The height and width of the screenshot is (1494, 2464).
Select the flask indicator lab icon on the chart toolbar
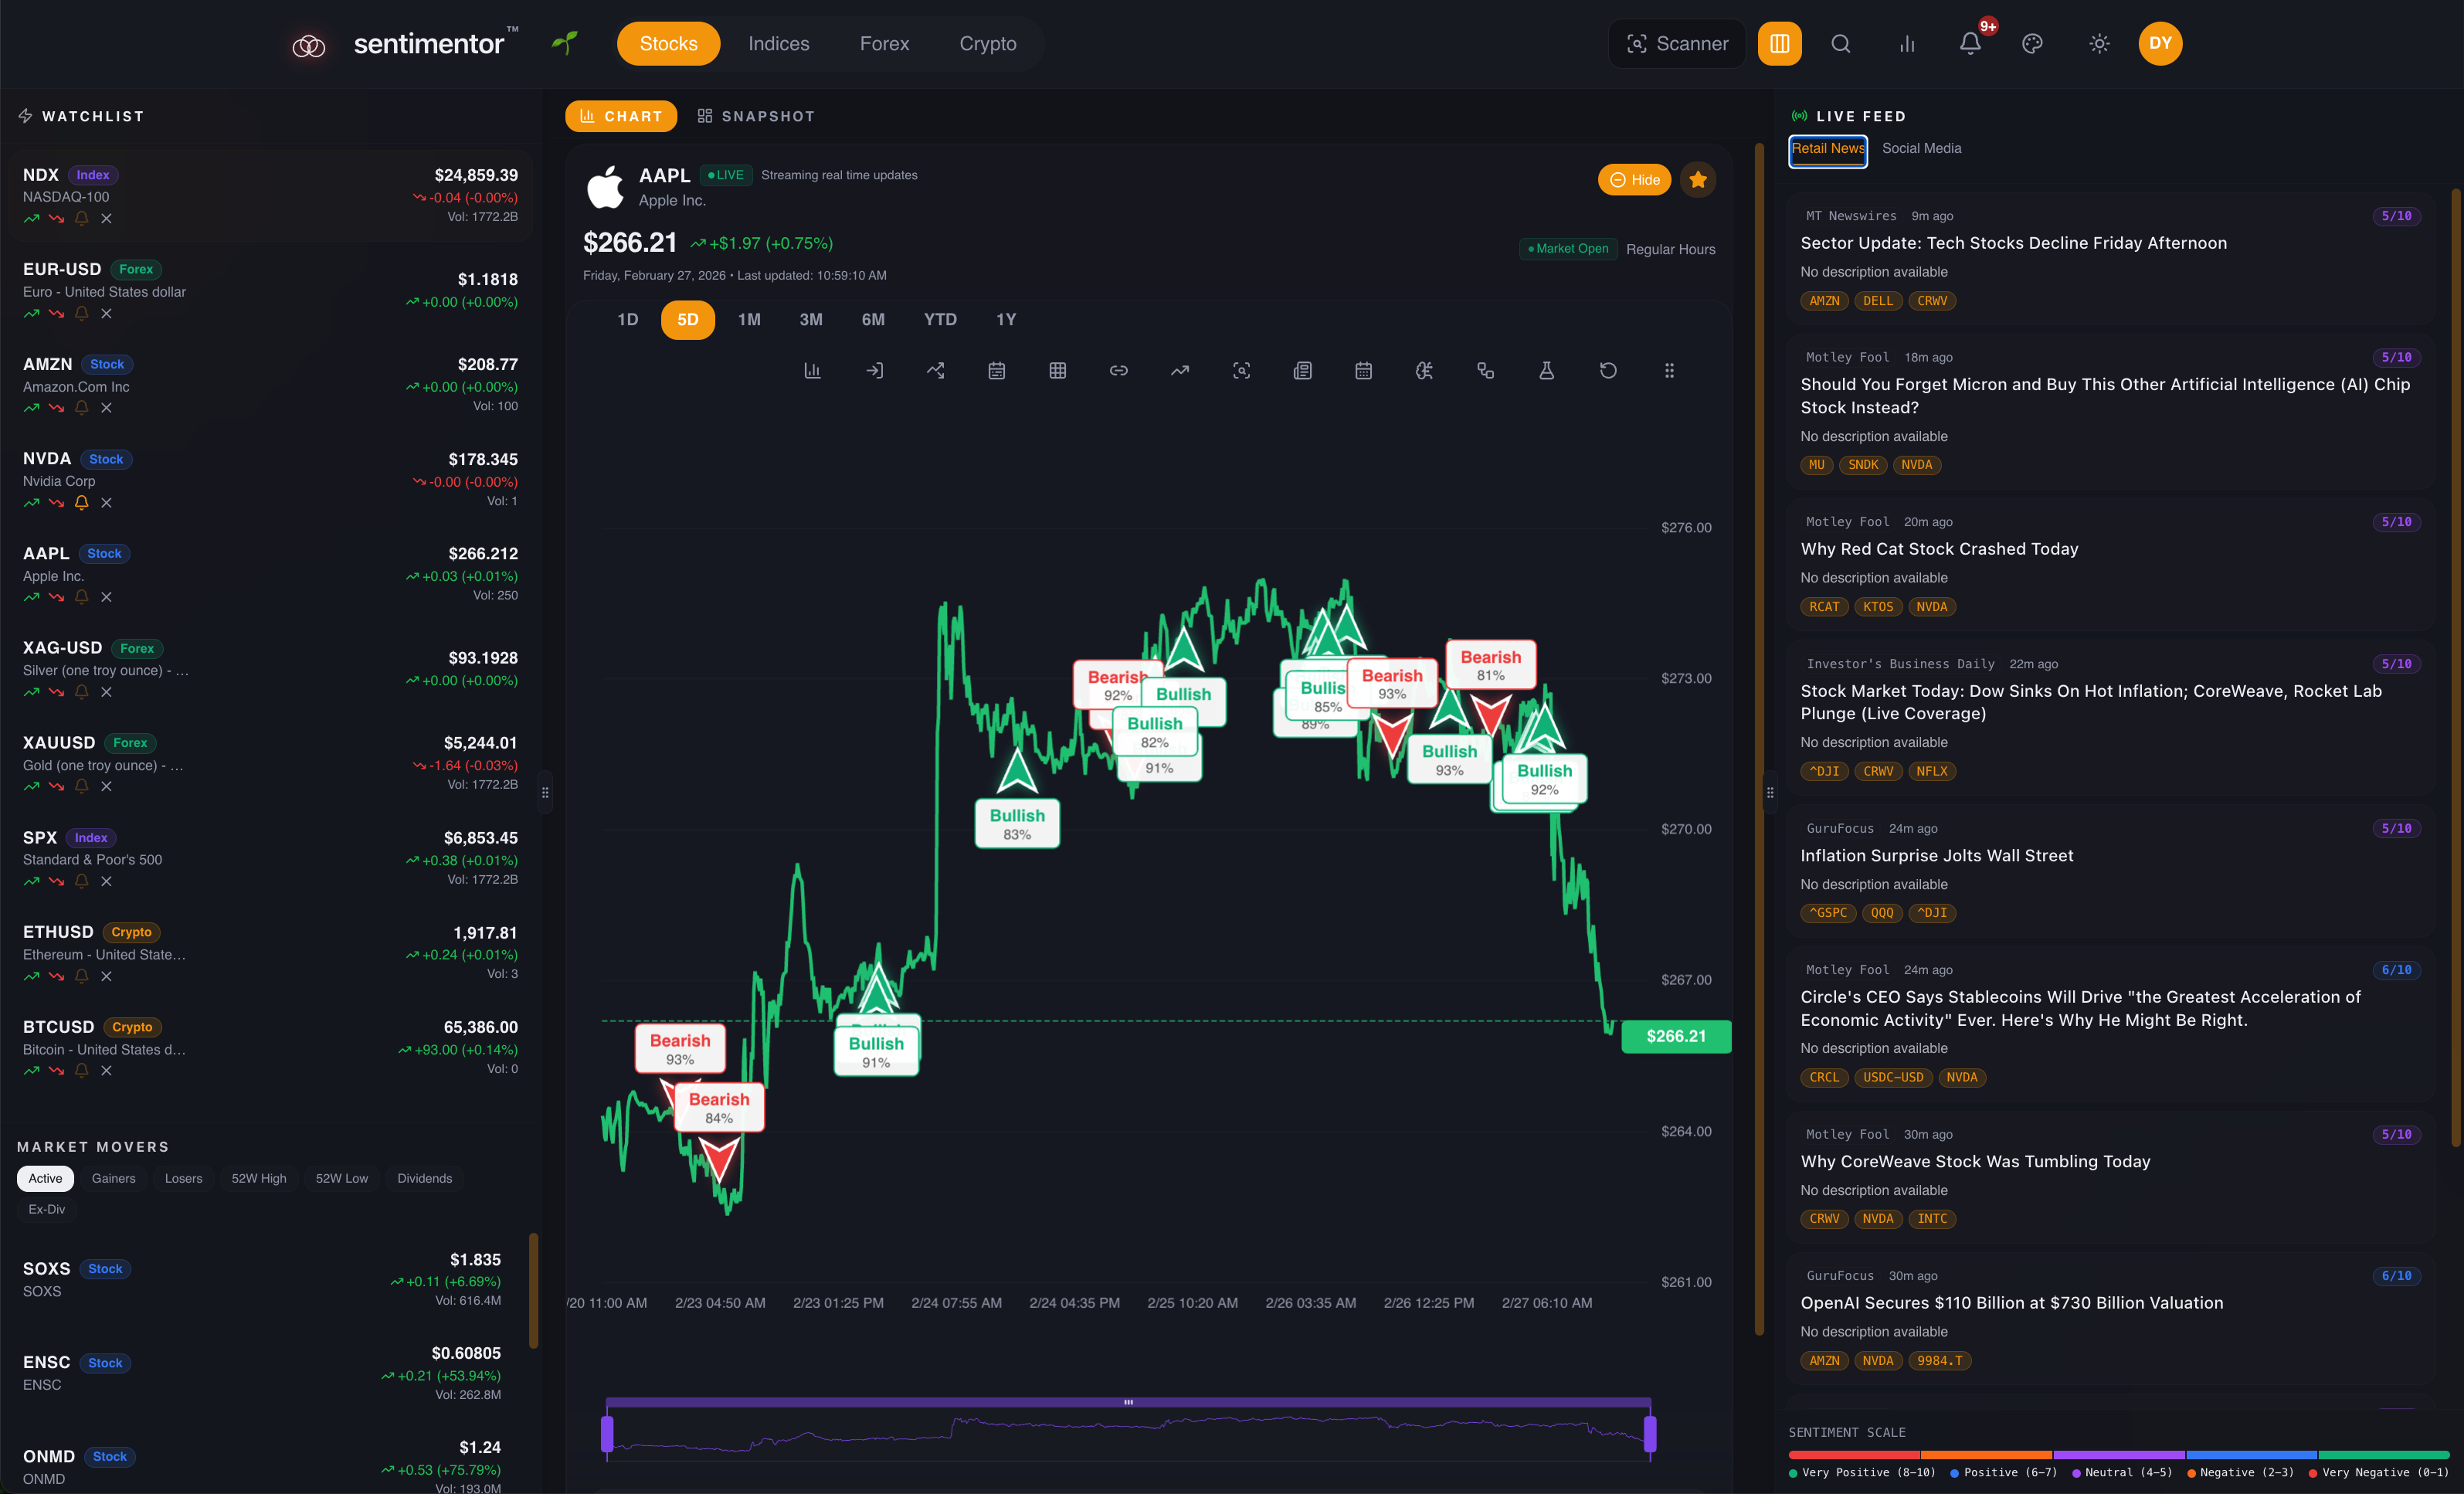[x=1546, y=370]
